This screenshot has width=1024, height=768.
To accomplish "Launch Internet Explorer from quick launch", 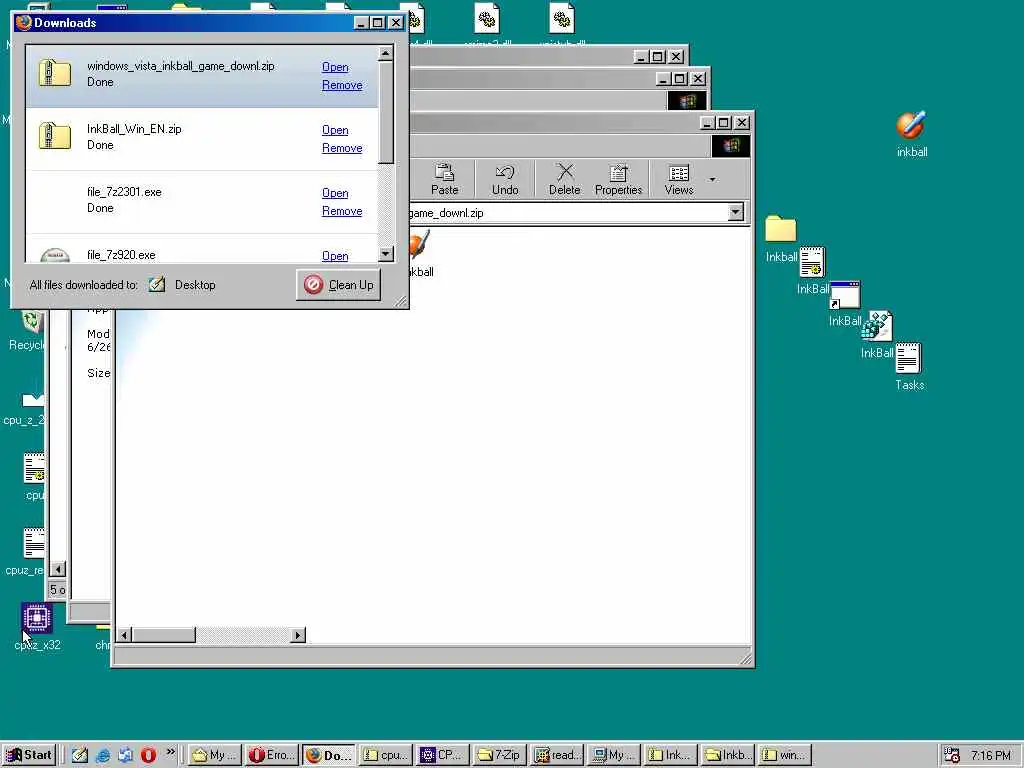I will 103,755.
